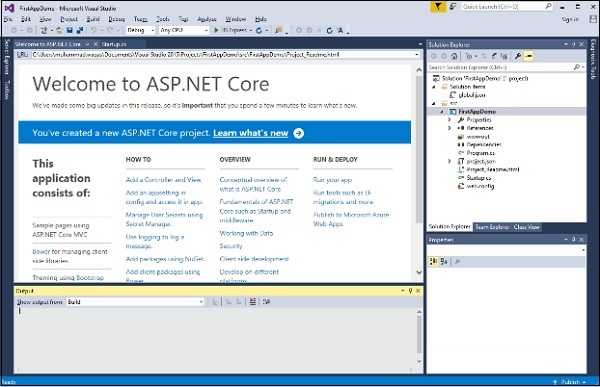The image size is (600, 387).
Task: Open Publish to Microsoft Azure Web Apps link
Action: (x=351, y=219)
